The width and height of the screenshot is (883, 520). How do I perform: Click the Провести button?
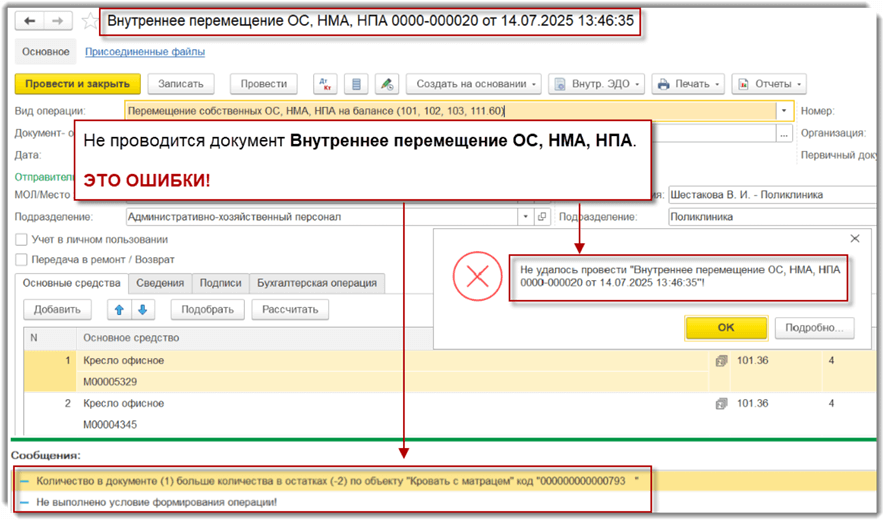[x=264, y=84]
